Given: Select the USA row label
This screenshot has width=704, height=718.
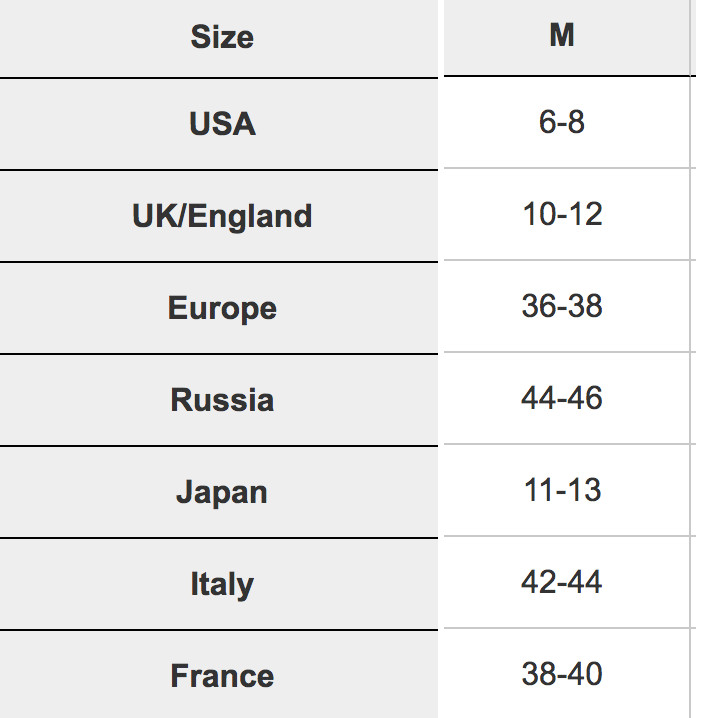Looking at the screenshot, I should click(222, 124).
